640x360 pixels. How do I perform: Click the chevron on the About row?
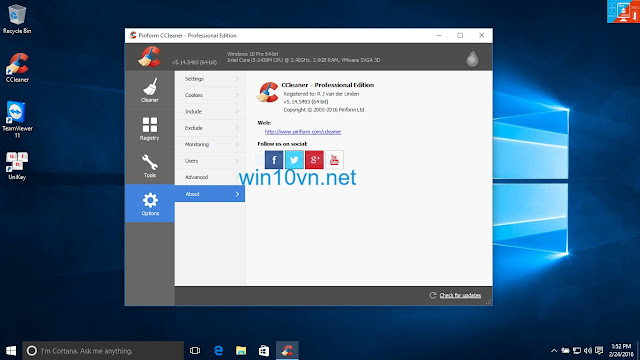237,194
